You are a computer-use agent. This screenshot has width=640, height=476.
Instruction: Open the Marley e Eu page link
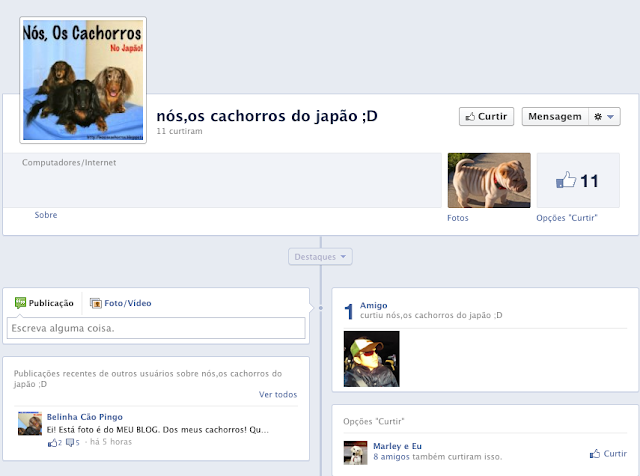[x=397, y=446]
